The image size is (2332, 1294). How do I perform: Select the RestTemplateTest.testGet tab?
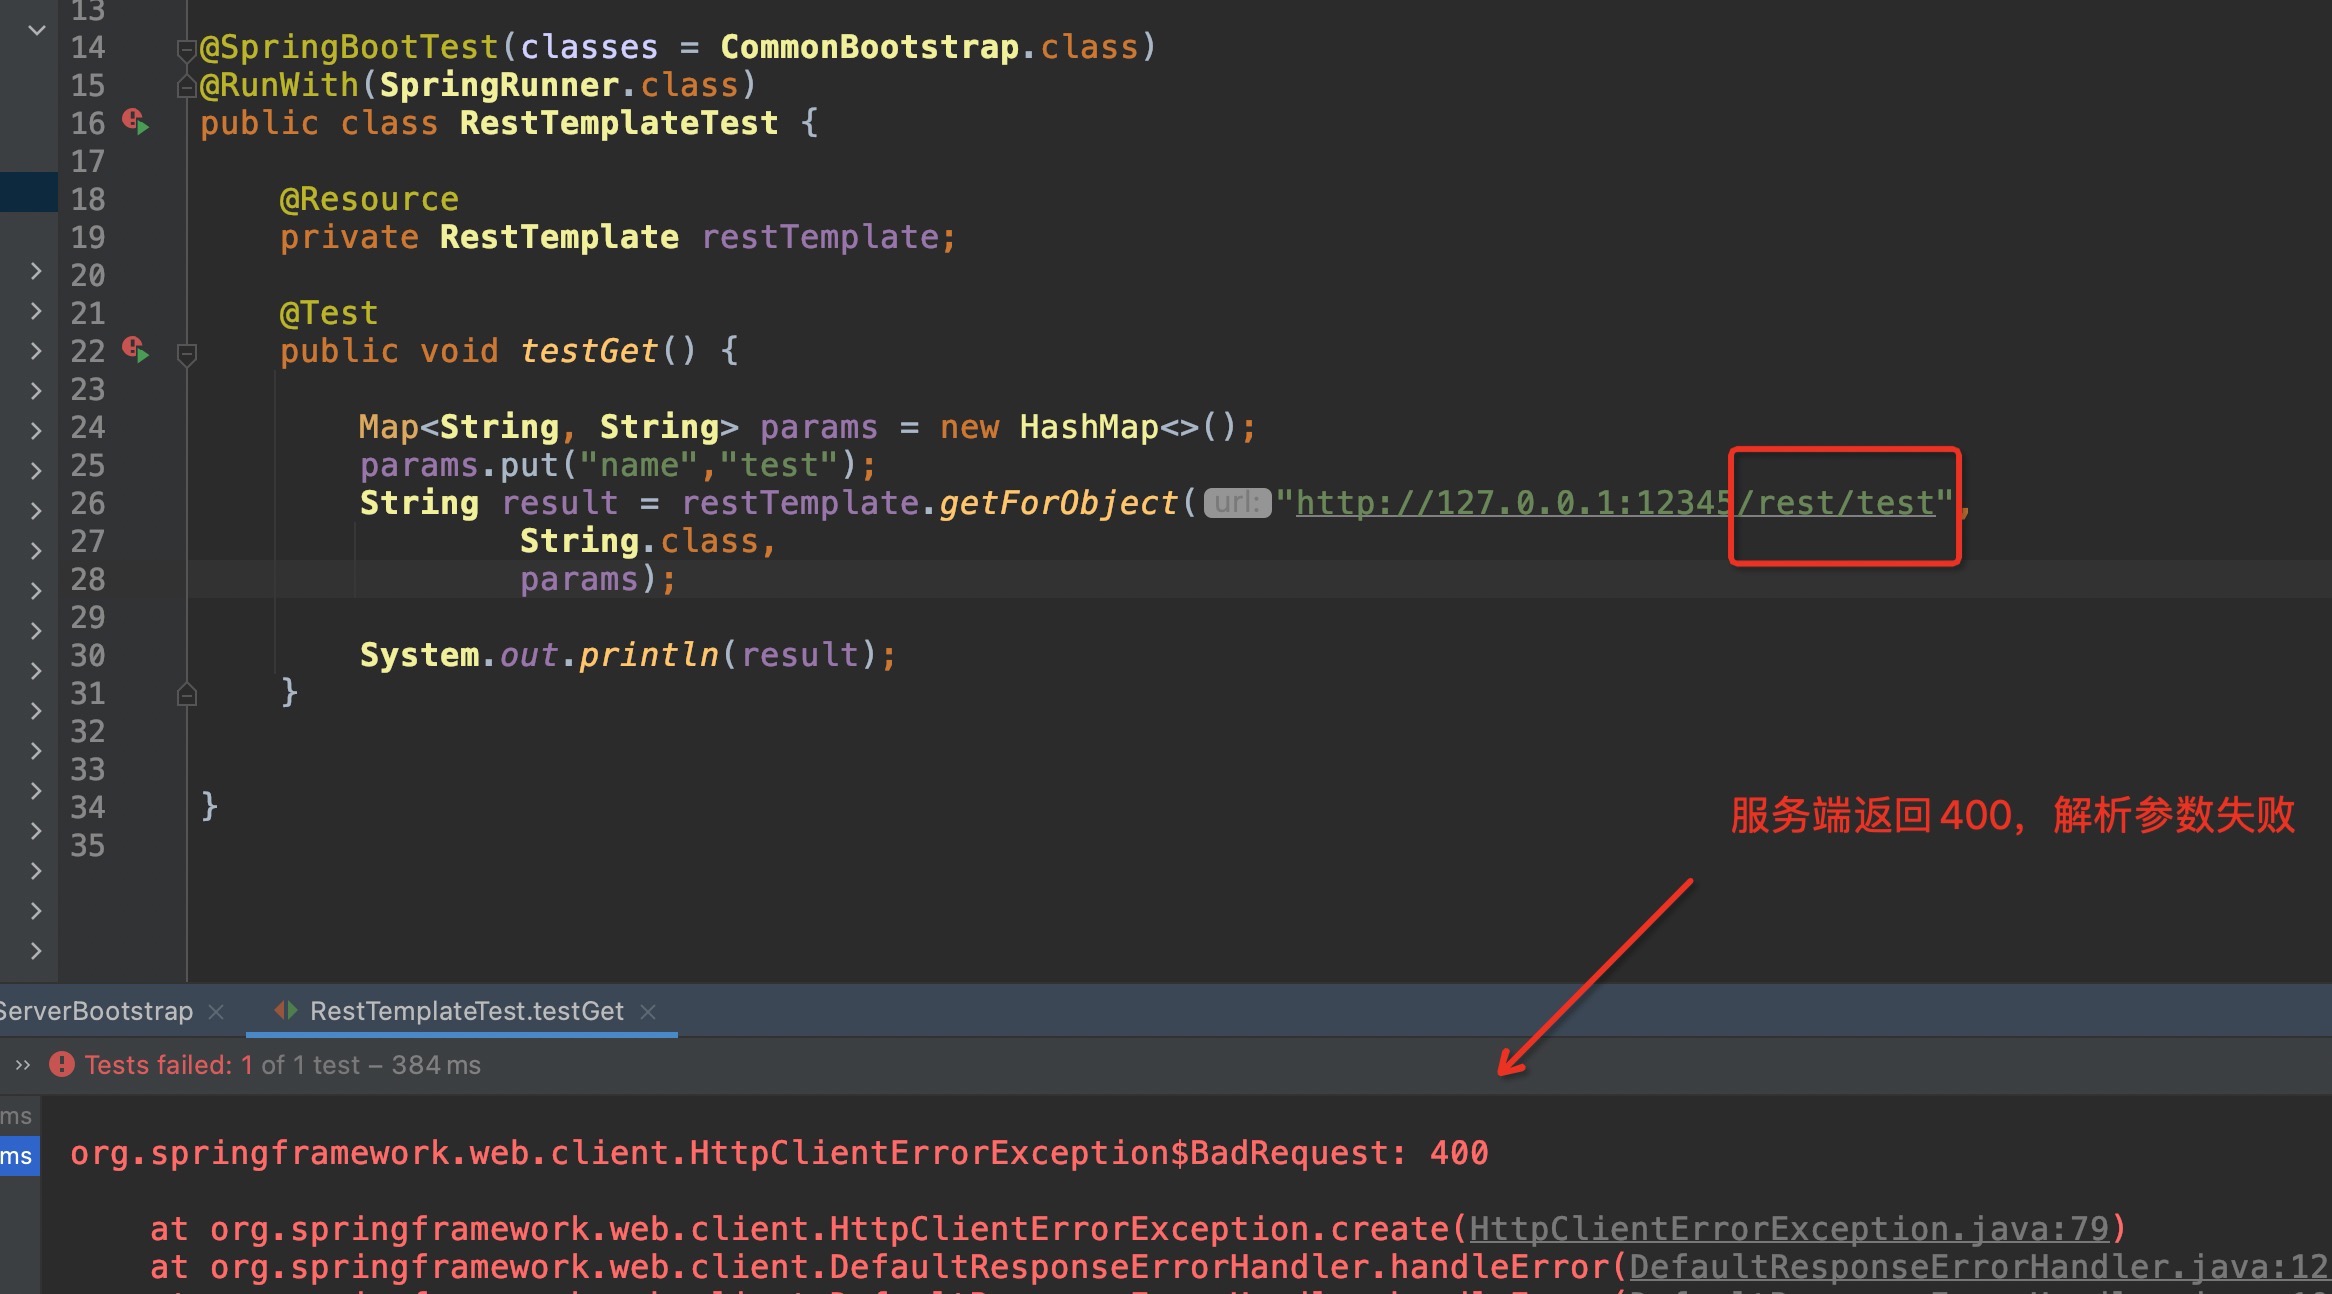pos(465,1011)
